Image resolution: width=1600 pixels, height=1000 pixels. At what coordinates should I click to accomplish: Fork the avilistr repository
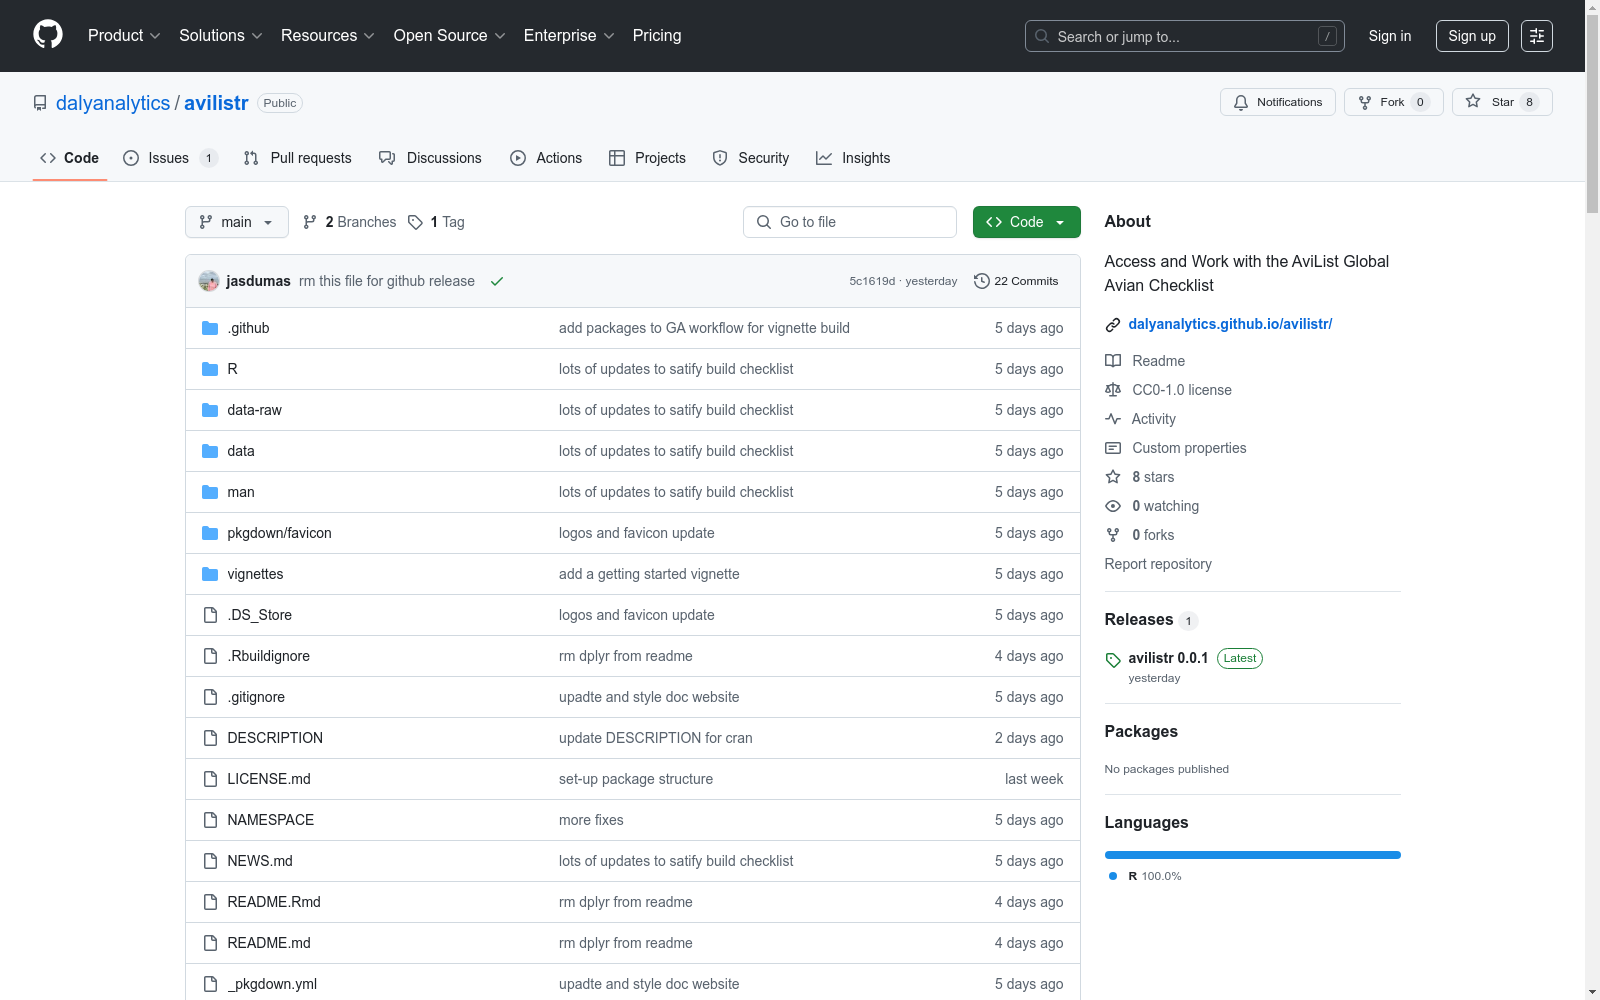coord(1394,102)
